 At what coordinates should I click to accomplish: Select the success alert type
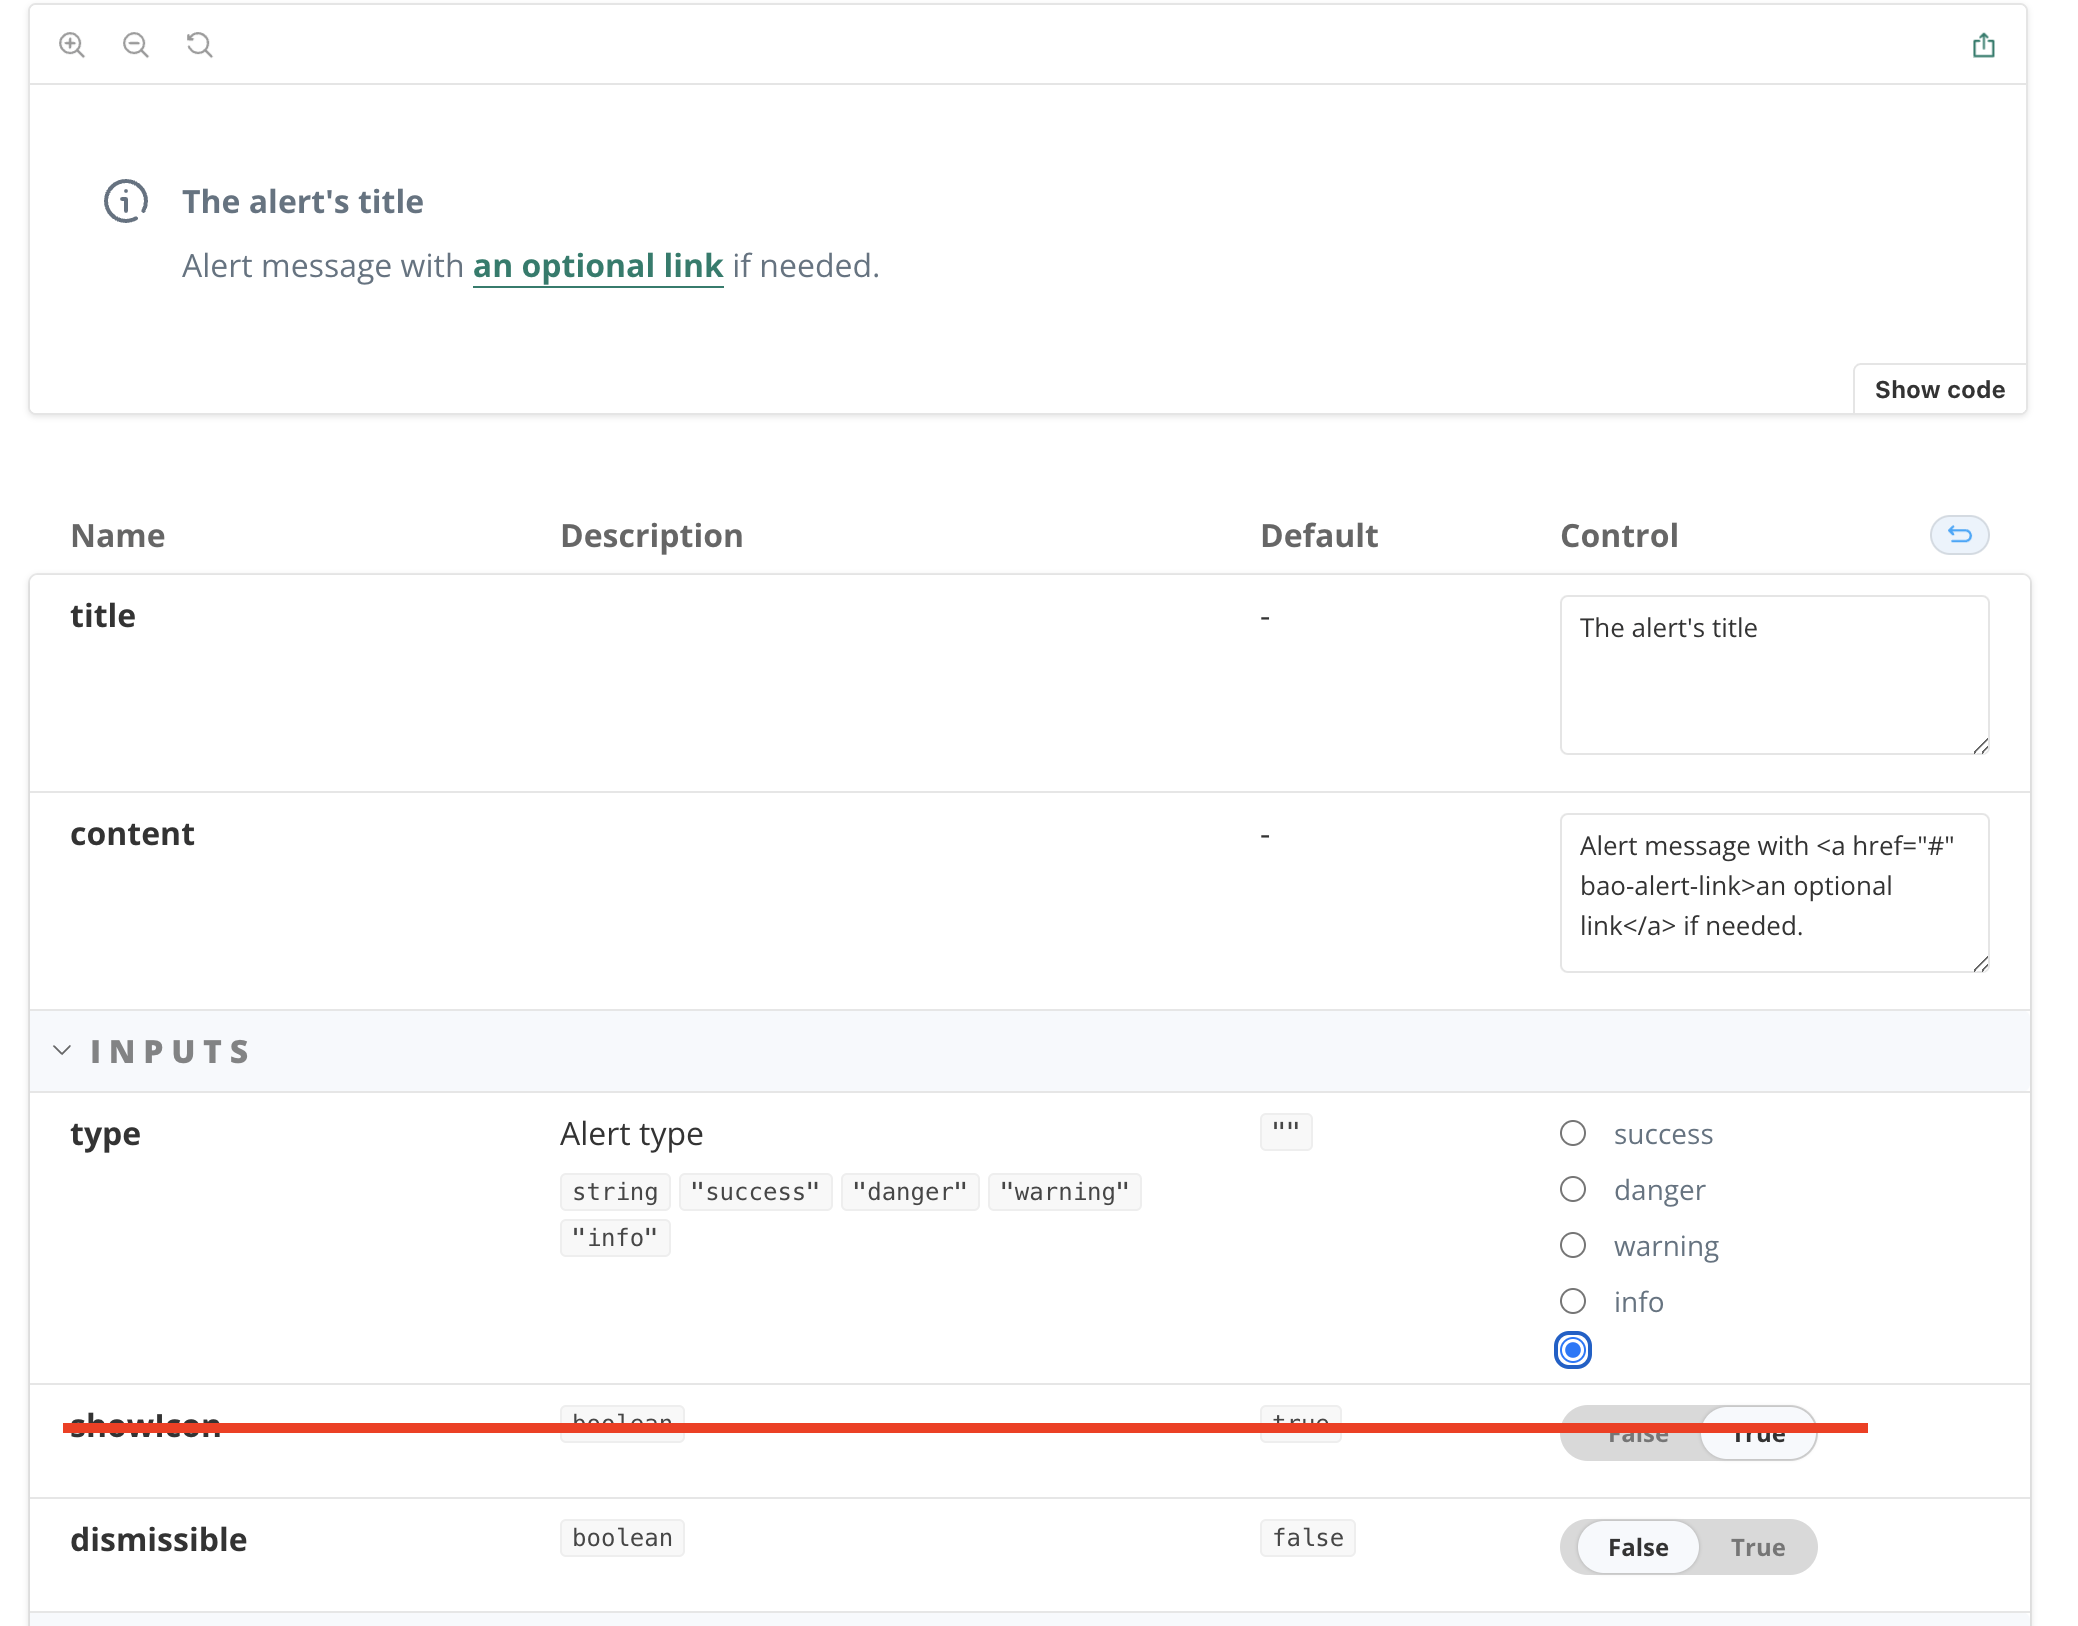(x=1572, y=1133)
